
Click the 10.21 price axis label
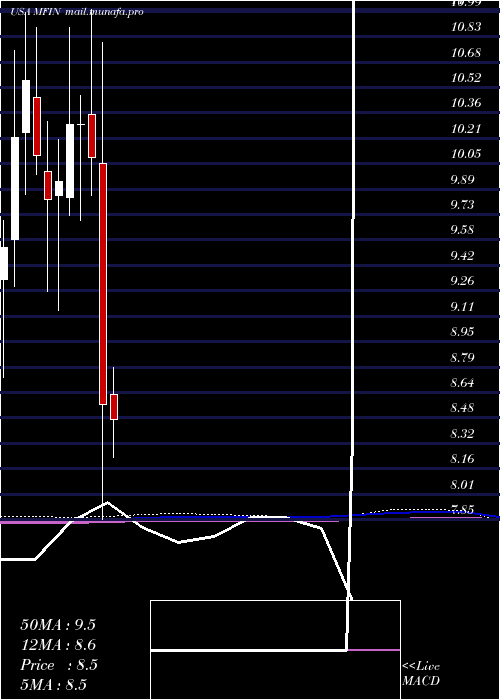(x=466, y=129)
